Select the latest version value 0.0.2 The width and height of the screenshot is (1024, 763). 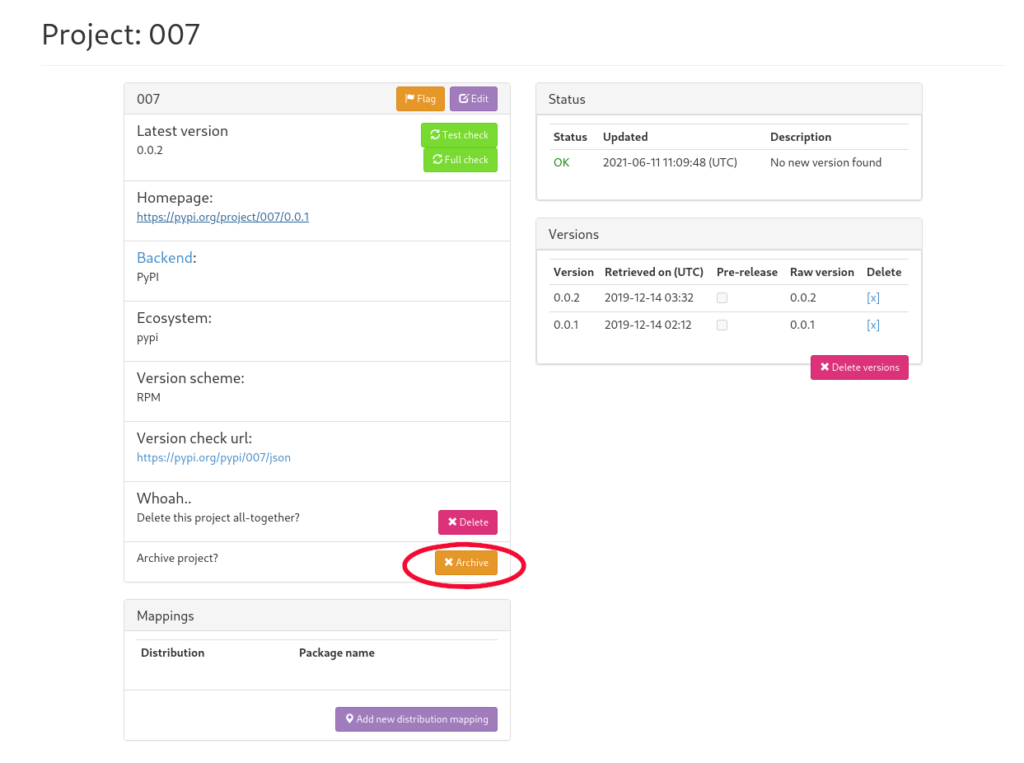tap(150, 150)
